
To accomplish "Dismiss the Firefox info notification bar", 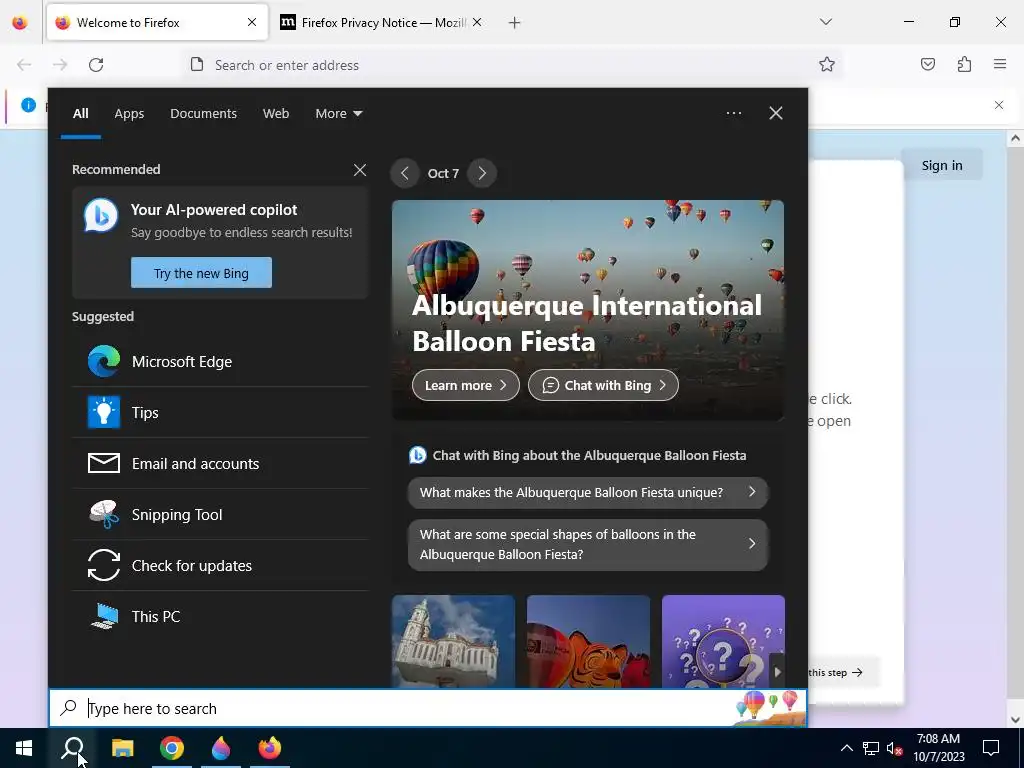I will 999,105.
